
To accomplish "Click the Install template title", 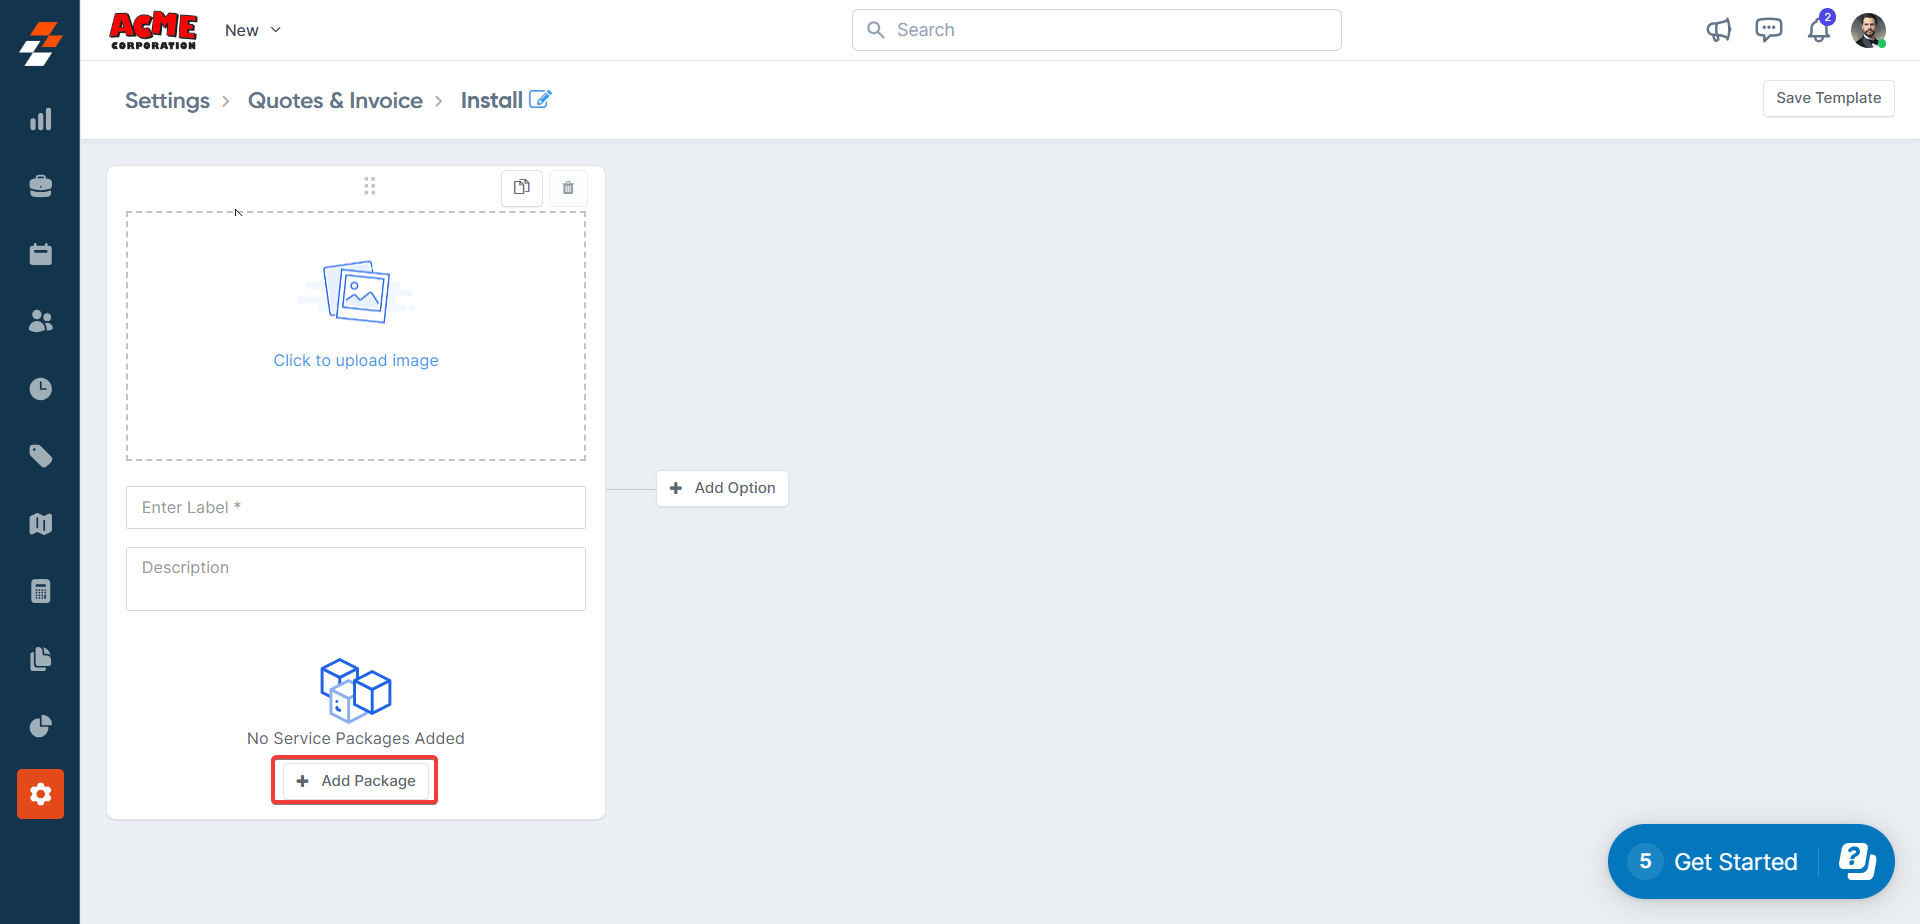I will pyautogui.click(x=492, y=100).
